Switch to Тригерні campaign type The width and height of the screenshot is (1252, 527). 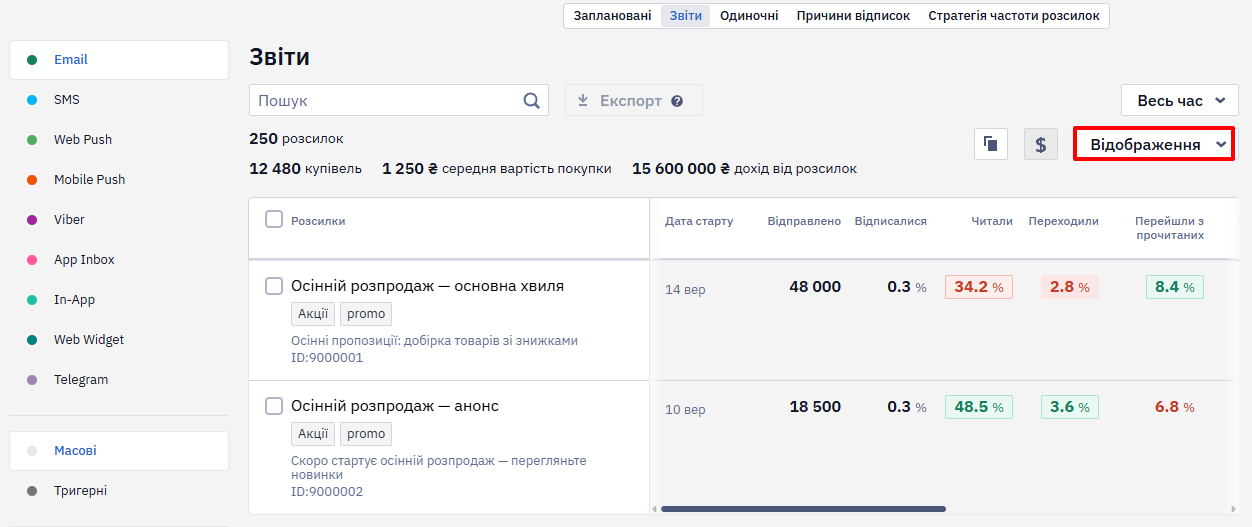coord(119,491)
